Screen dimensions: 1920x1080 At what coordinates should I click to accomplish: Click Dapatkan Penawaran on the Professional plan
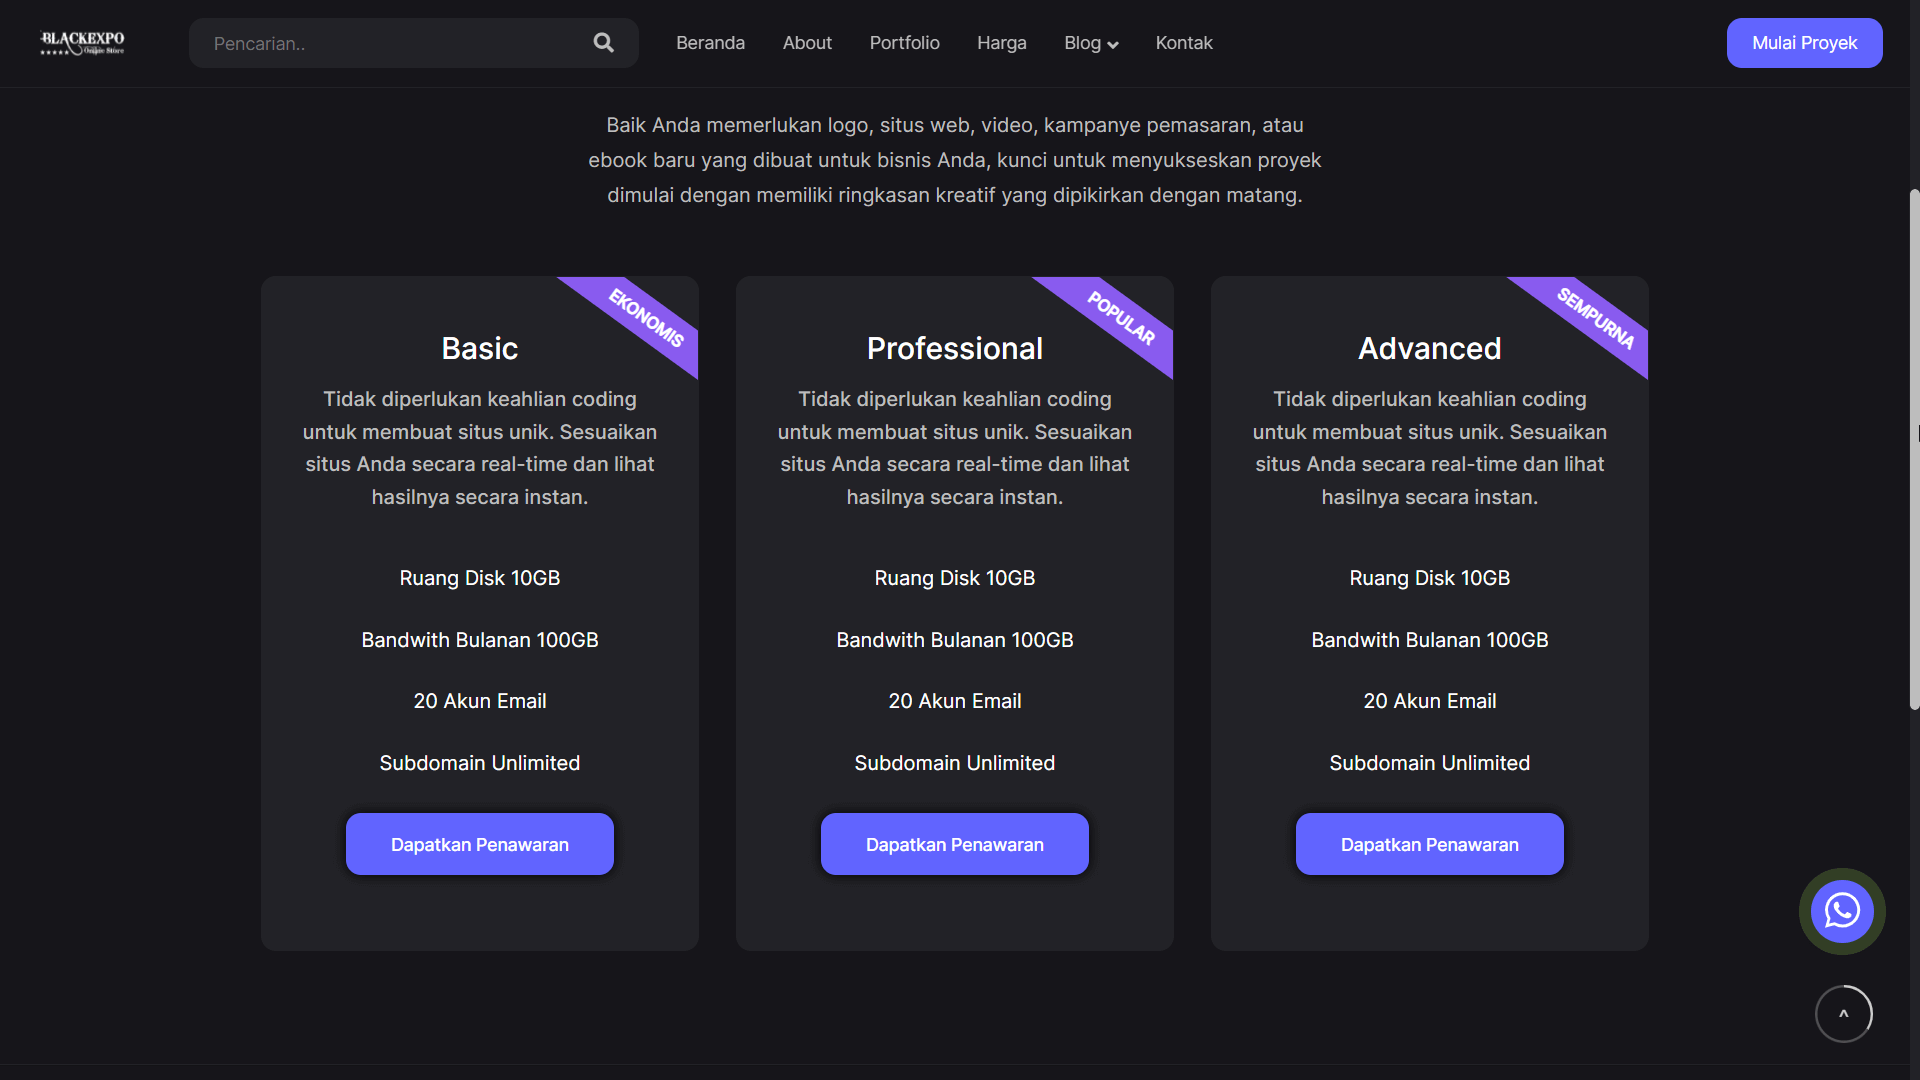(954, 844)
